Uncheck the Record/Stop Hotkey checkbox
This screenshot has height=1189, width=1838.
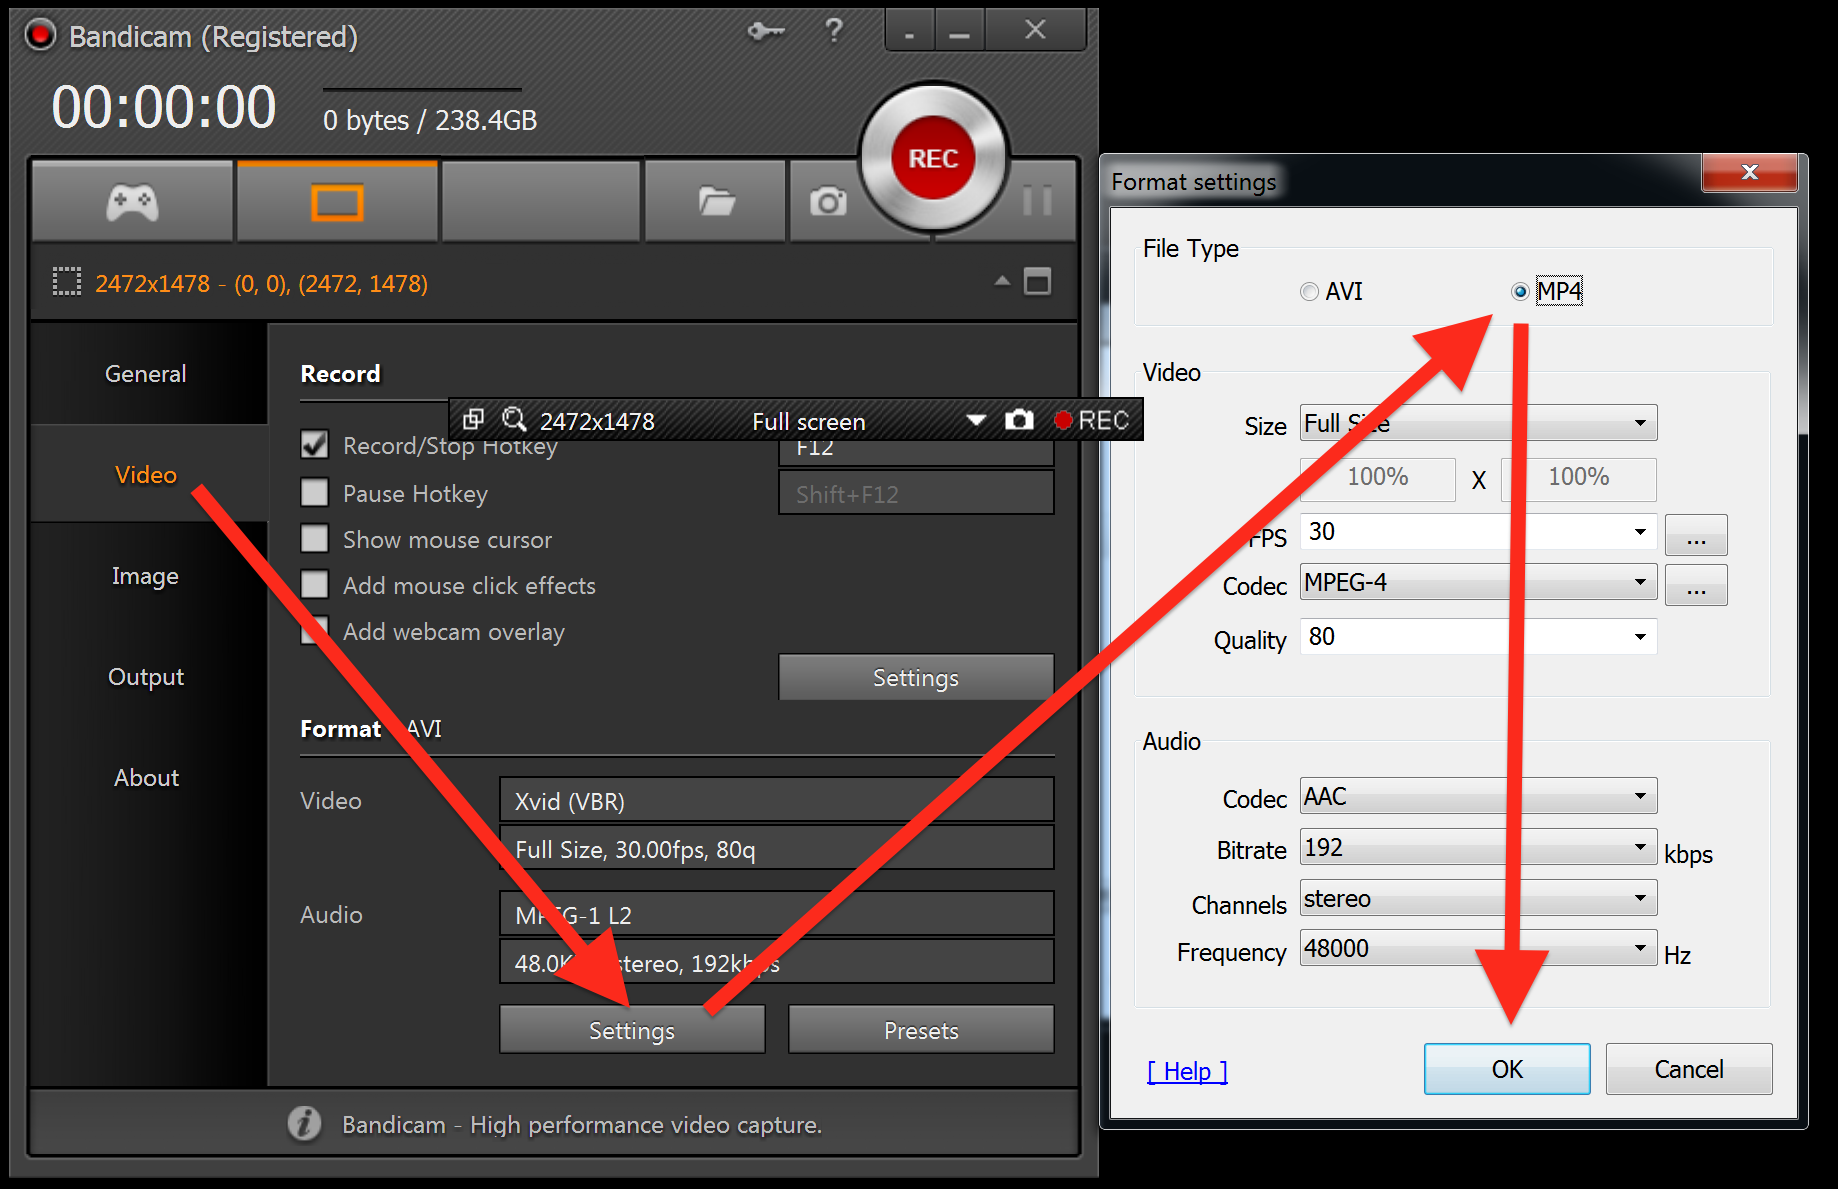click(x=315, y=444)
